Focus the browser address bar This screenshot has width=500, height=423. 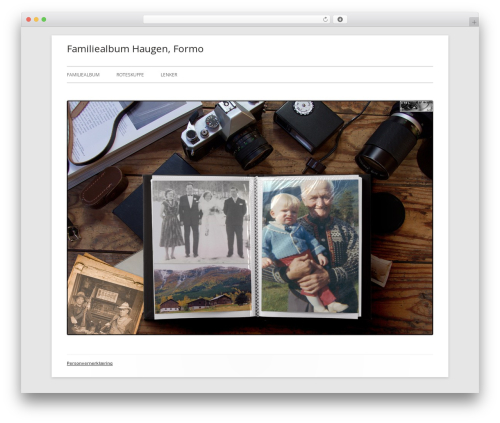pyautogui.click(x=237, y=20)
